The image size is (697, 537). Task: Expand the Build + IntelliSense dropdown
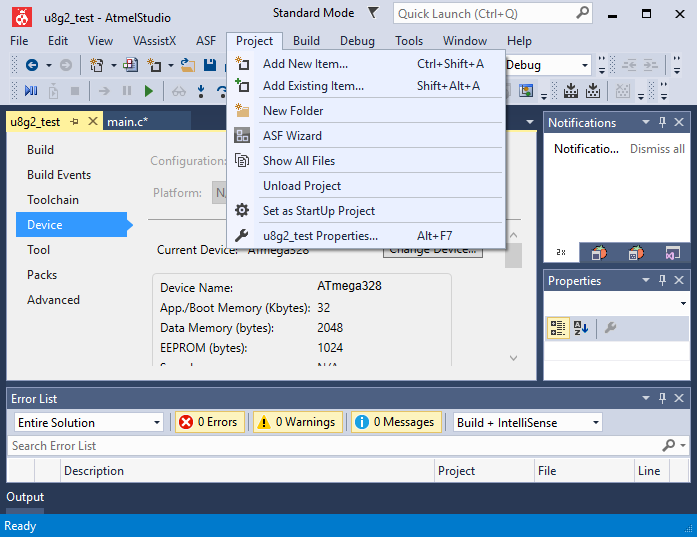pyautogui.click(x=527, y=422)
